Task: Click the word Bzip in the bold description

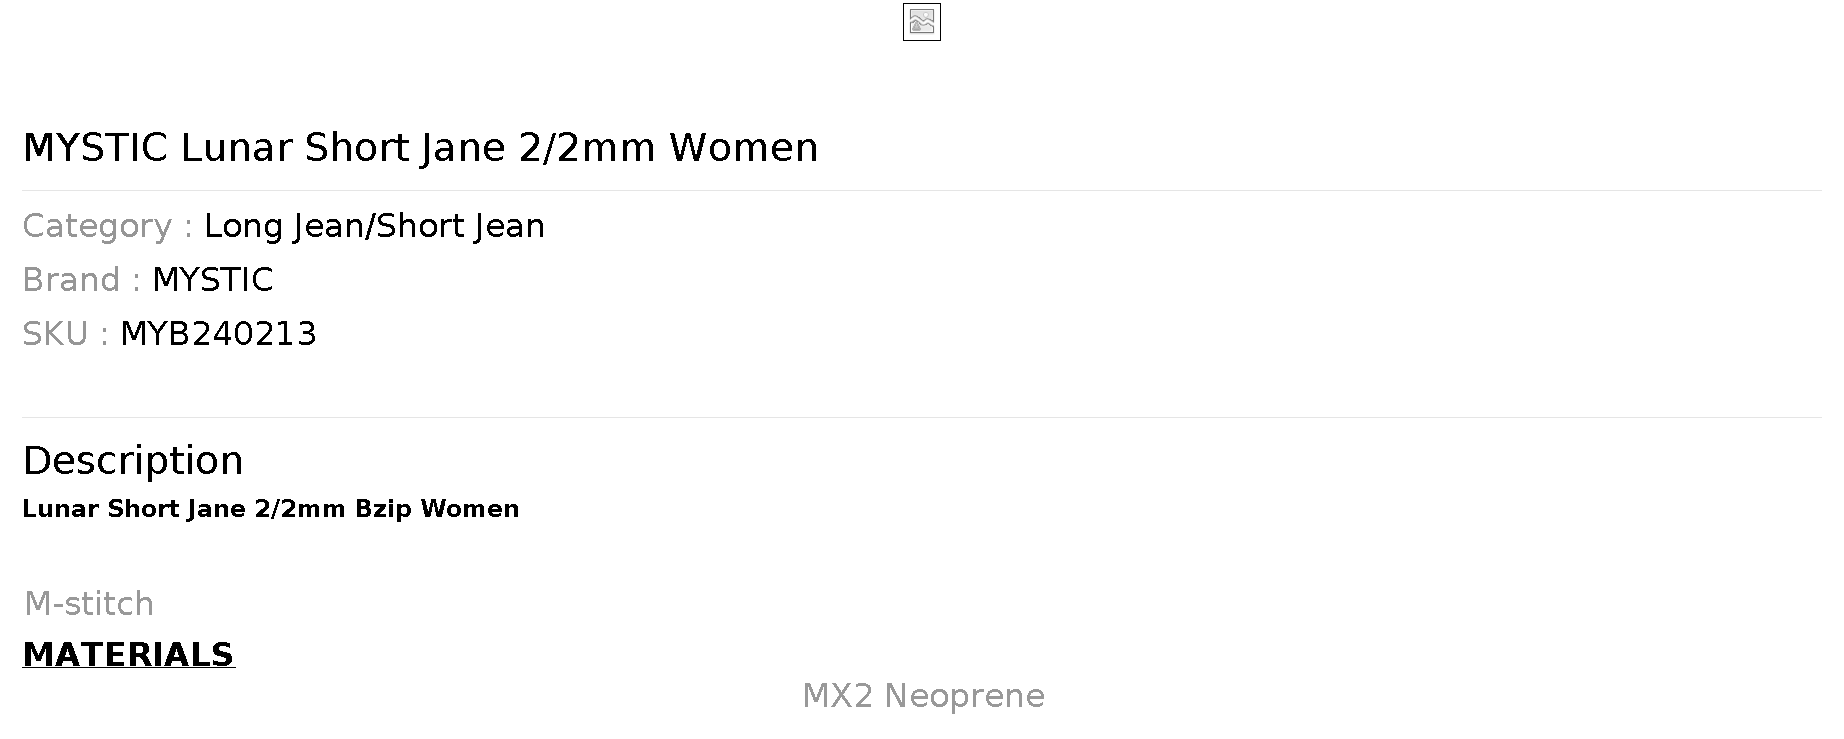Action: click(x=383, y=509)
